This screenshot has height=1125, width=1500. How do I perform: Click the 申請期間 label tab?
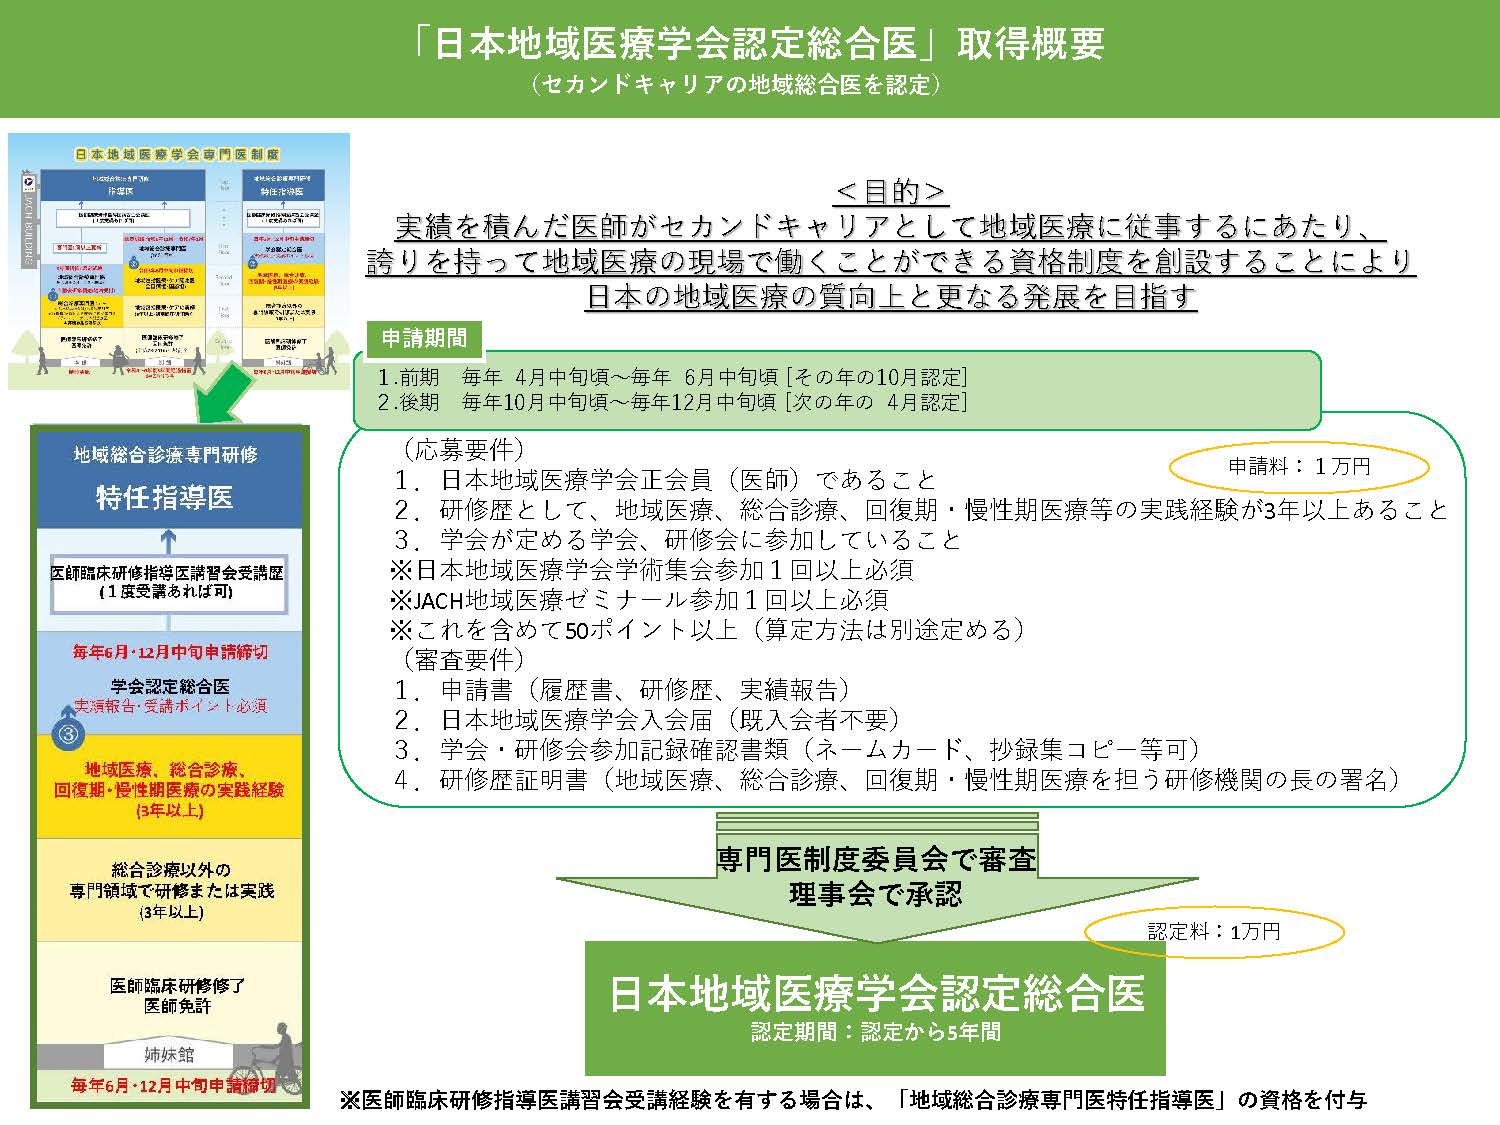[424, 338]
